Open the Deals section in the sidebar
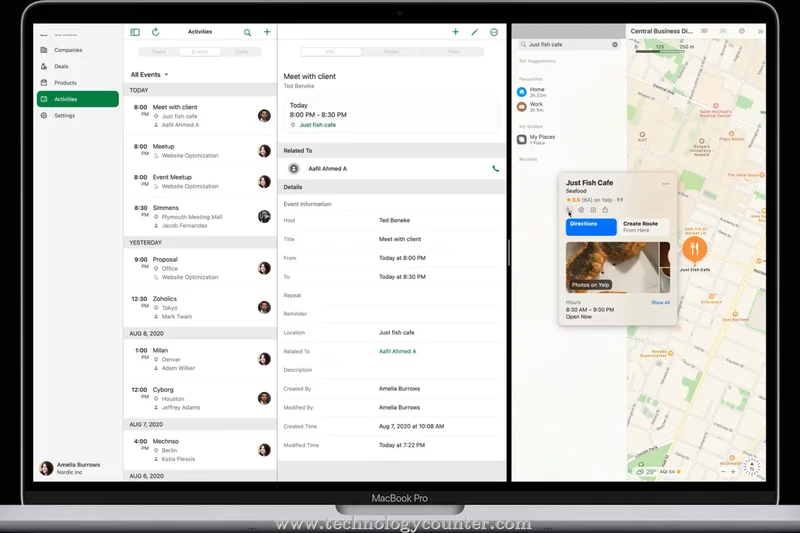 click(x=78, y=66)
